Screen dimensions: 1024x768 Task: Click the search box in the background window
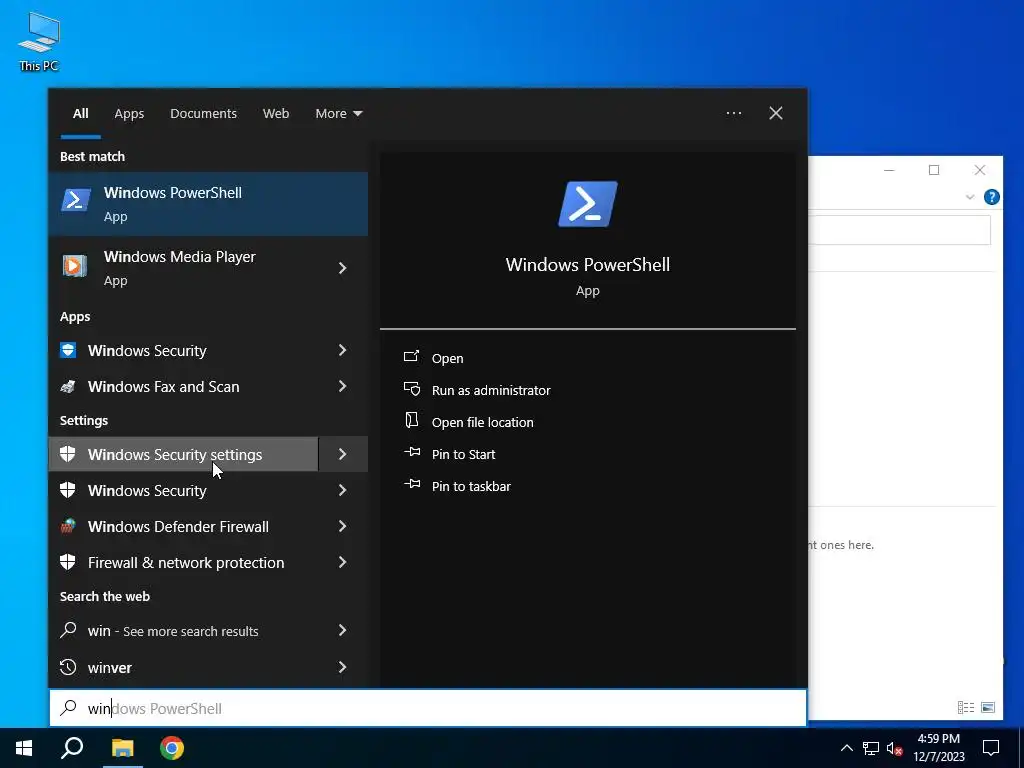click(900, 231)
